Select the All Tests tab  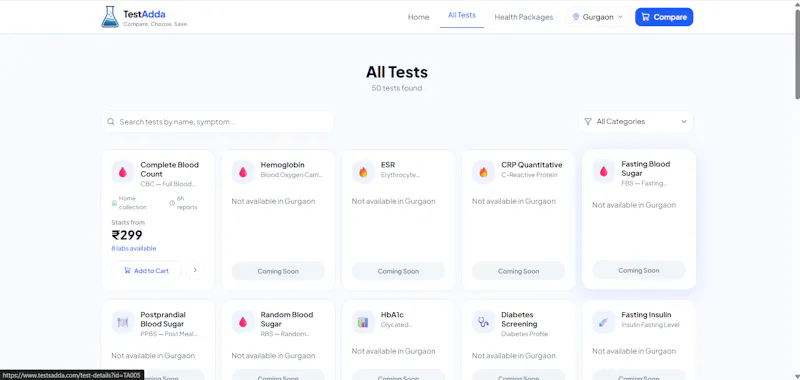point(462,15)
